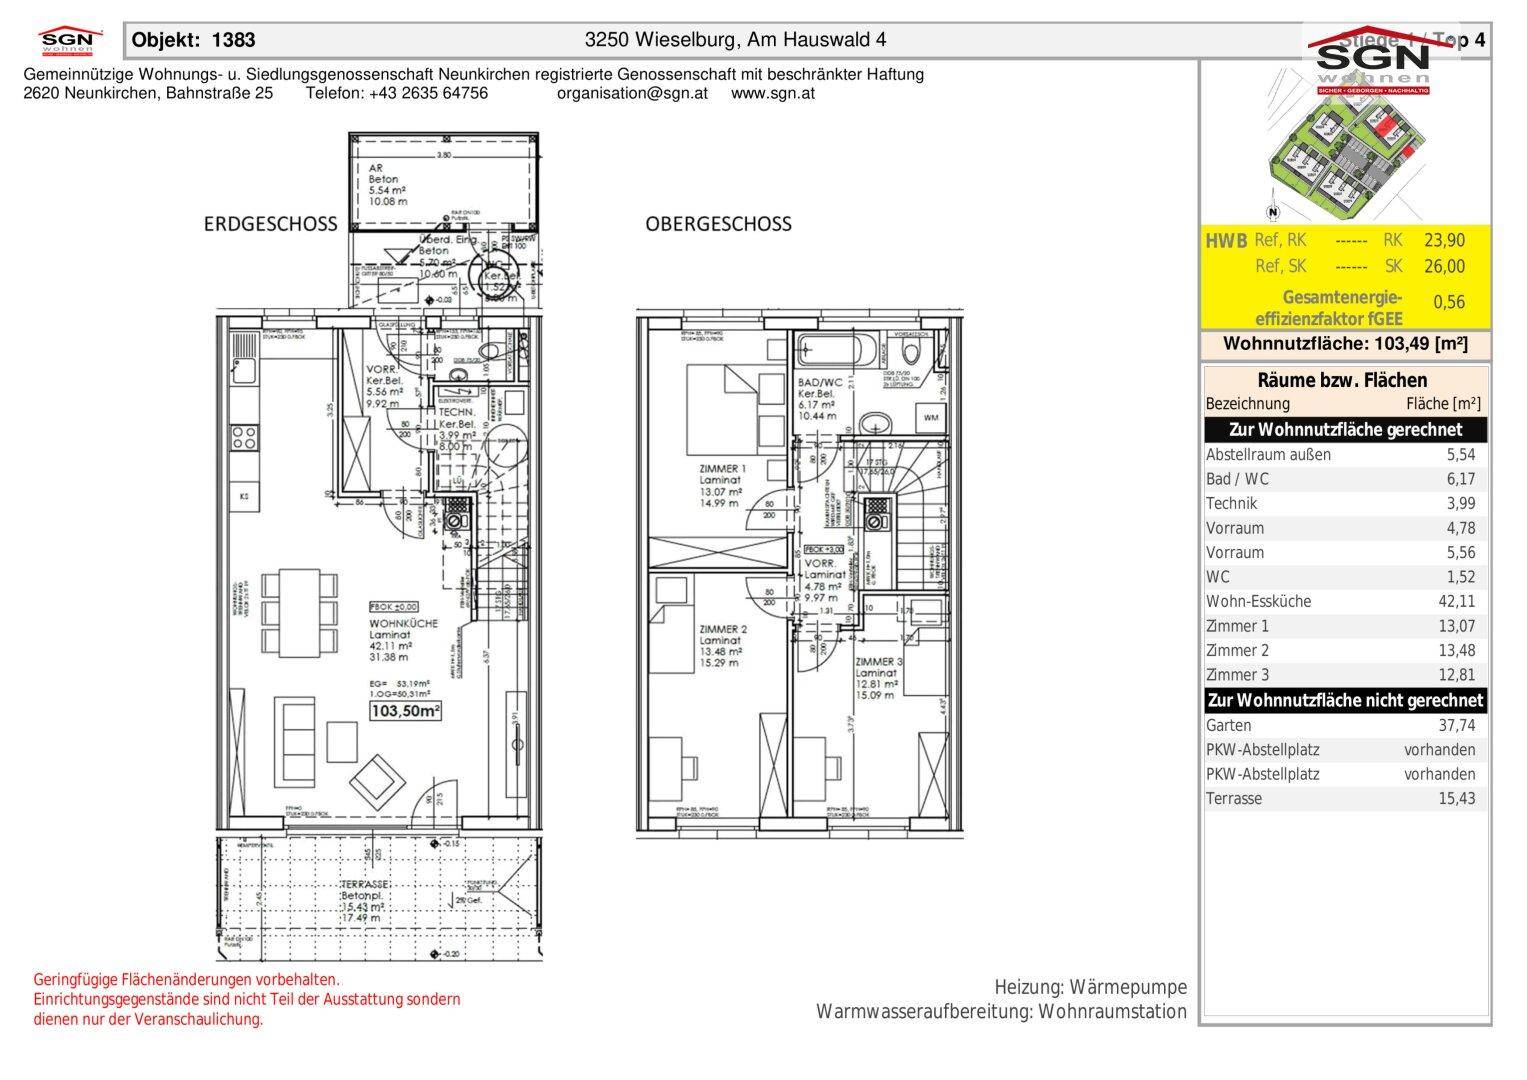Click the VORR. 5.56 m² label on ground floor

point(384,386)
